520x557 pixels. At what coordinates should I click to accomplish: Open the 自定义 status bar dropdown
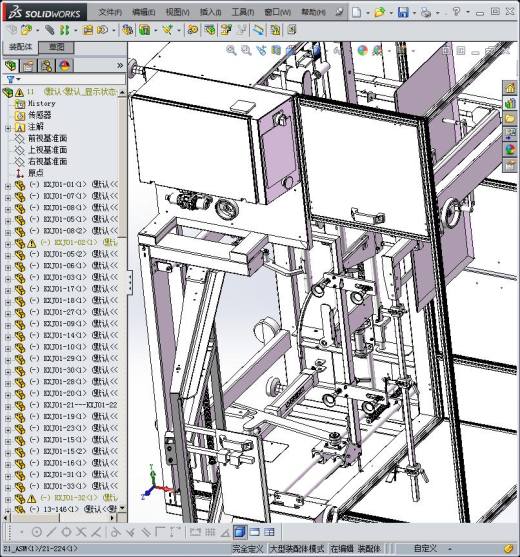[x=449, y=548]
